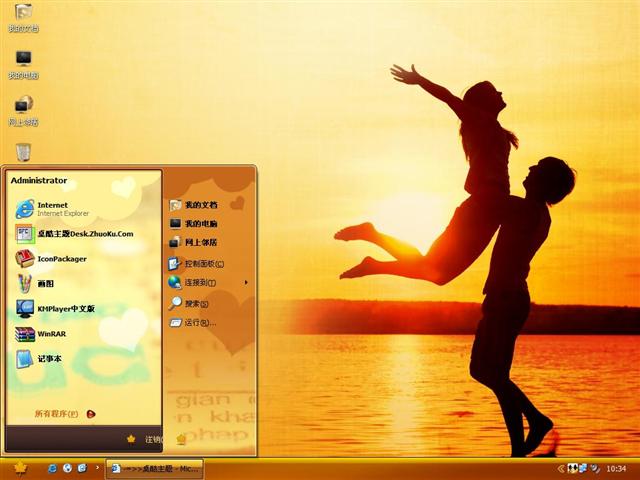Click the third quick launch icon
This screenshot has height=480, width=640.
pos(82,468)
